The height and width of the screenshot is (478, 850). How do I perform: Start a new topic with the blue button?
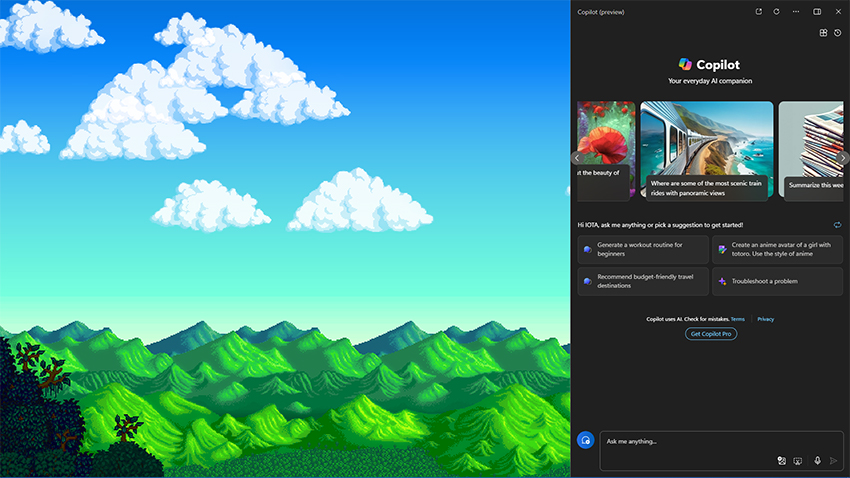tap(585, 440)
